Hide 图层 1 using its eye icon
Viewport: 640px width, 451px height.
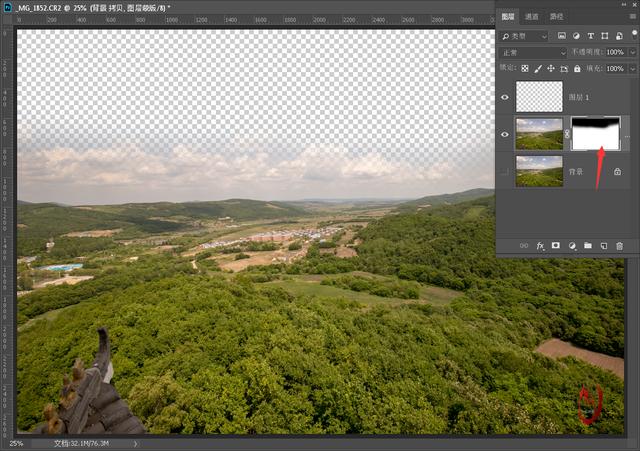pyautogui.click(x=505, y=97)
